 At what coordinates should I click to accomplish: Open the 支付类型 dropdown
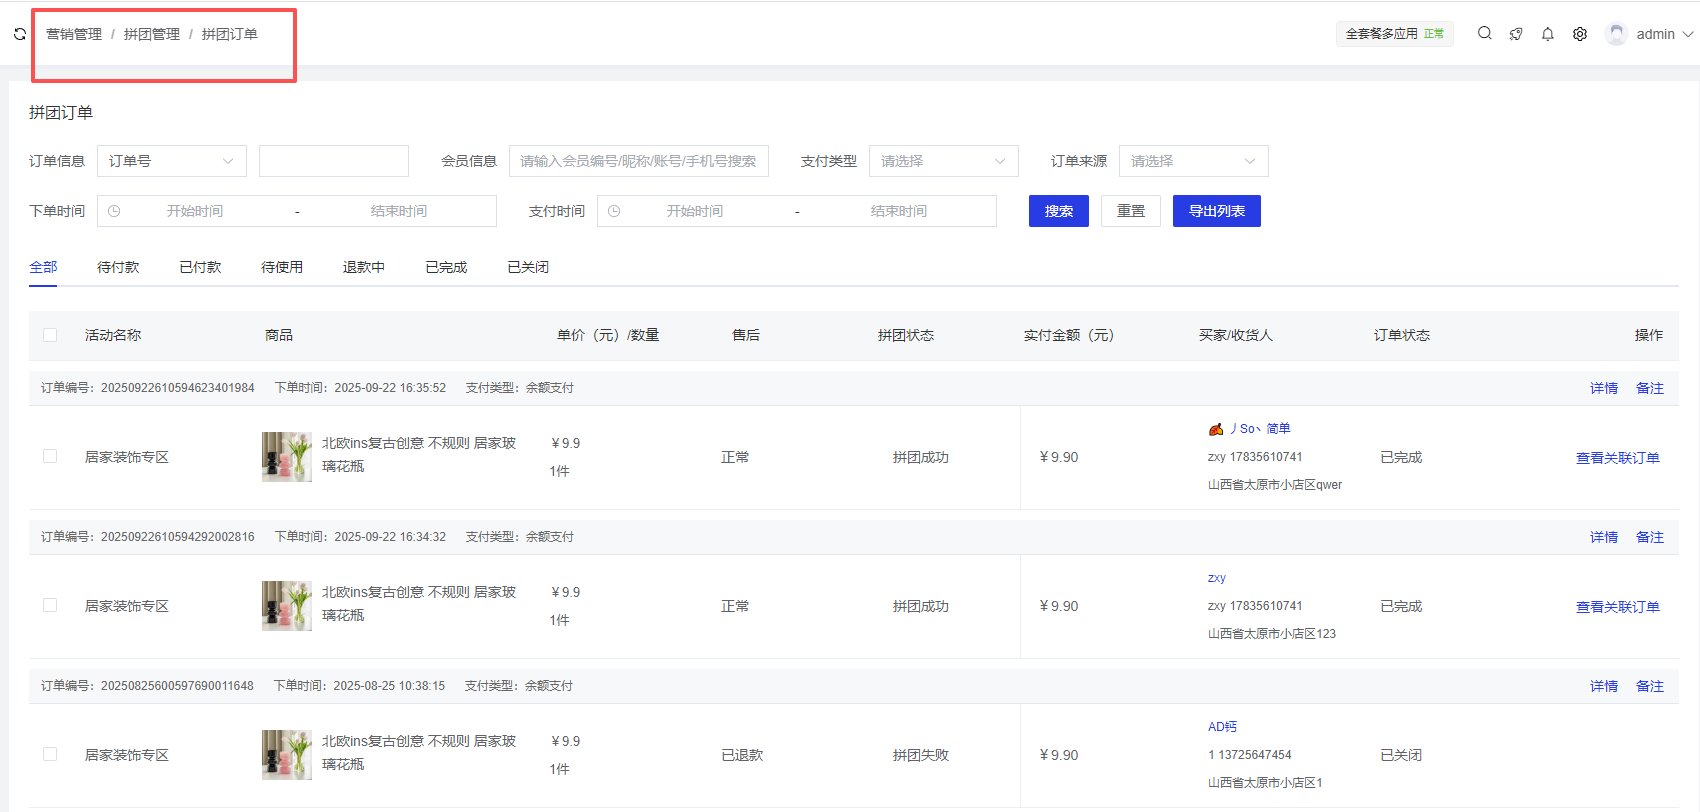943,161
